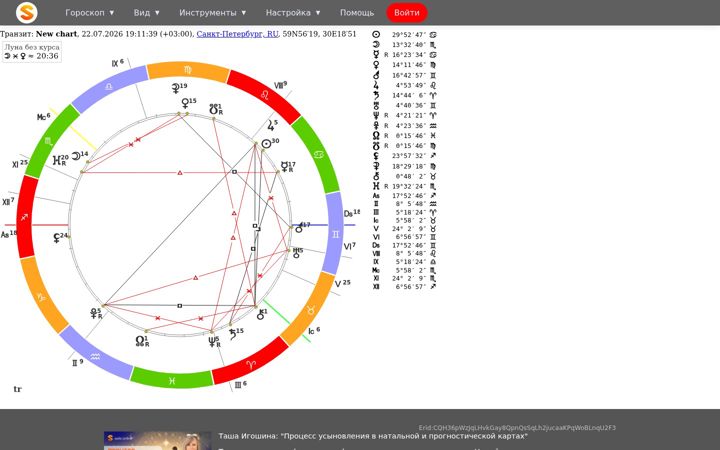Open the Гороскоп dropdown menu

coord(90,12)
